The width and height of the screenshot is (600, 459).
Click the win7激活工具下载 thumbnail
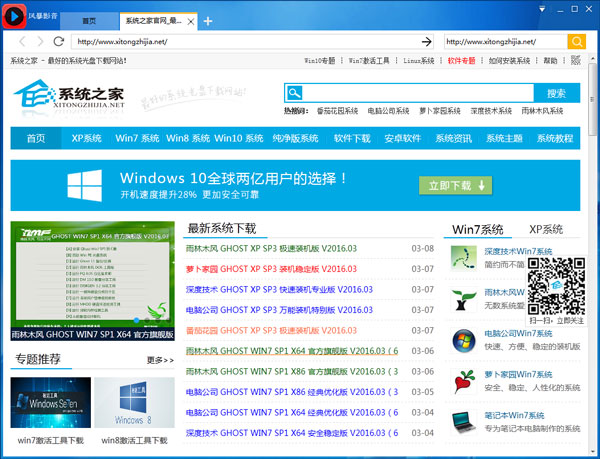pyautogui.click(x=50, y=404)
